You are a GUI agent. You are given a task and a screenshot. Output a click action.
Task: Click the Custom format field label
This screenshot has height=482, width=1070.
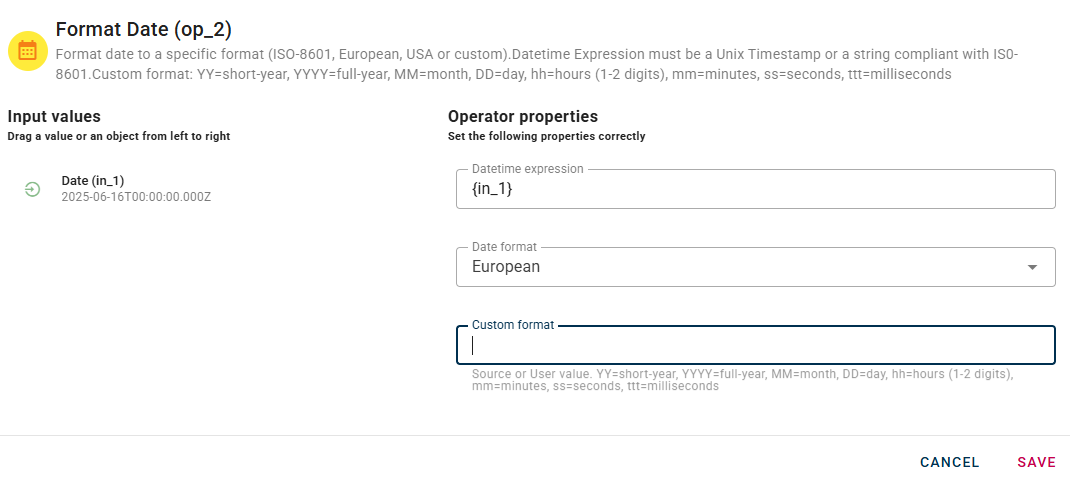click(513, 325)
